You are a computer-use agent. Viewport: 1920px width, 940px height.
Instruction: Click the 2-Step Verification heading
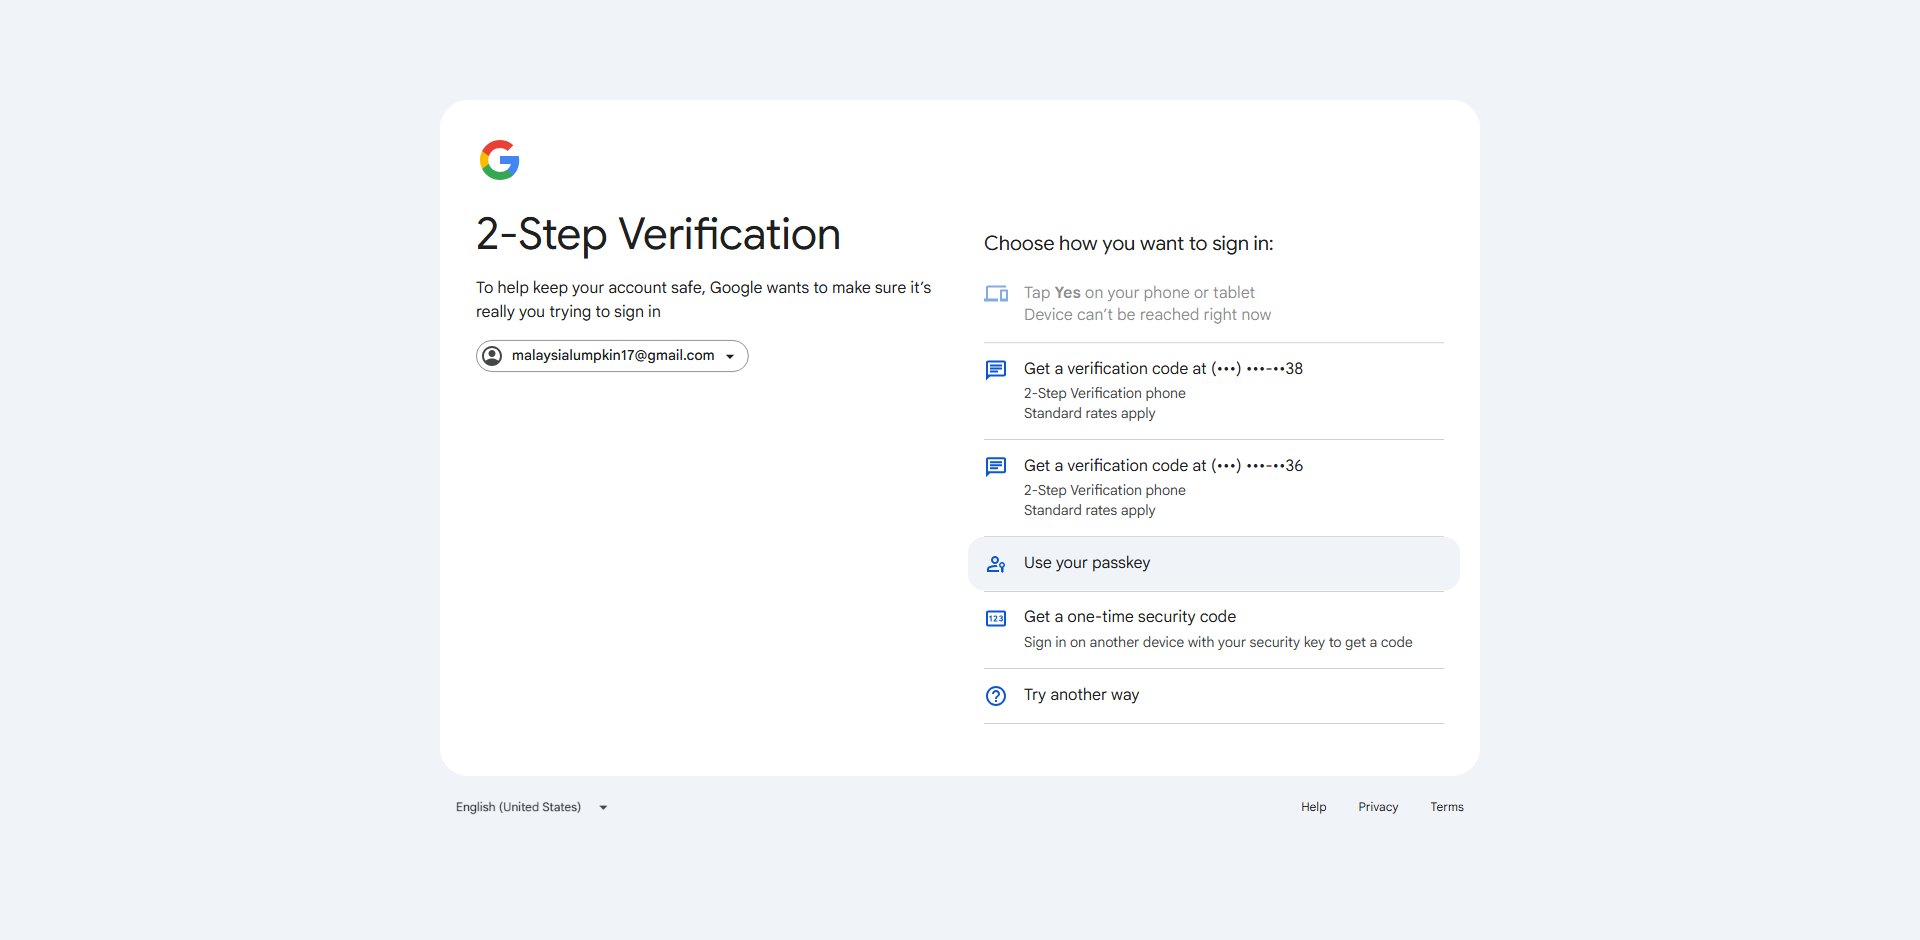click(658, 235)
